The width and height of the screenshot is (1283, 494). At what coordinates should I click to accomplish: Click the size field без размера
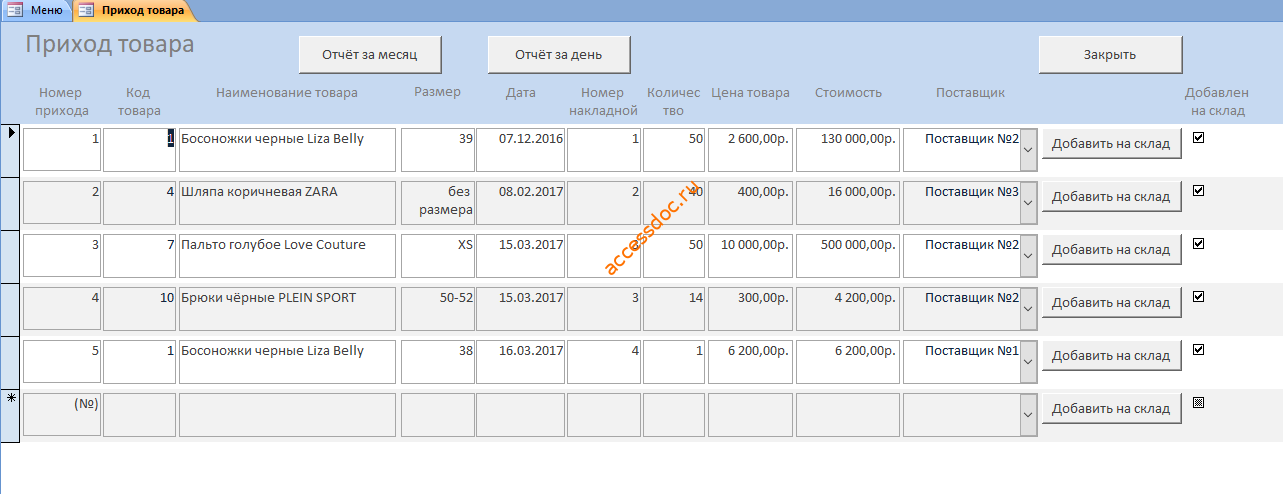tap(438, 202)
